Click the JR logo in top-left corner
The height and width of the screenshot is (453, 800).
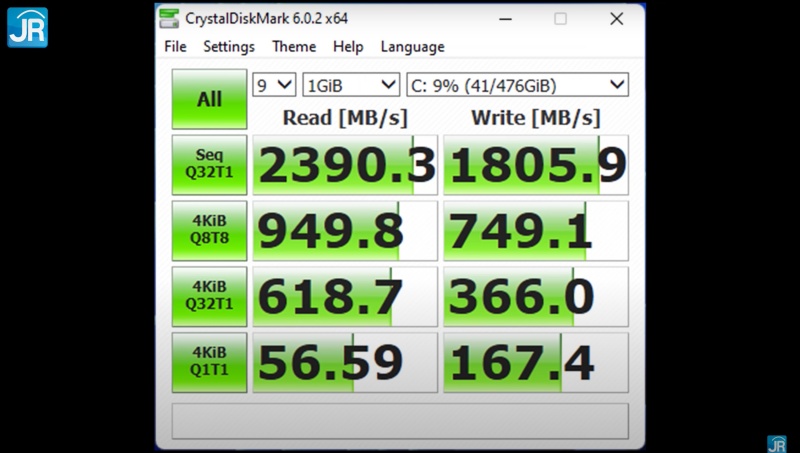click(27, 27)
